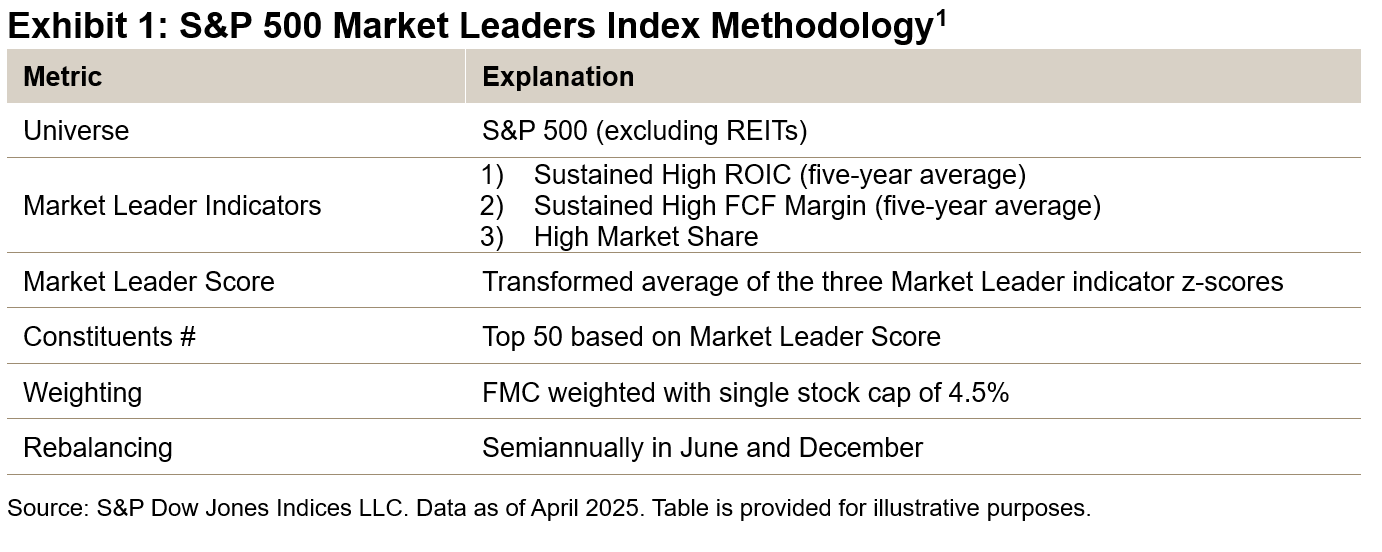Click the Constituents # row label
This screenshot has width=1382, height=552.
(x=109, y=337)
